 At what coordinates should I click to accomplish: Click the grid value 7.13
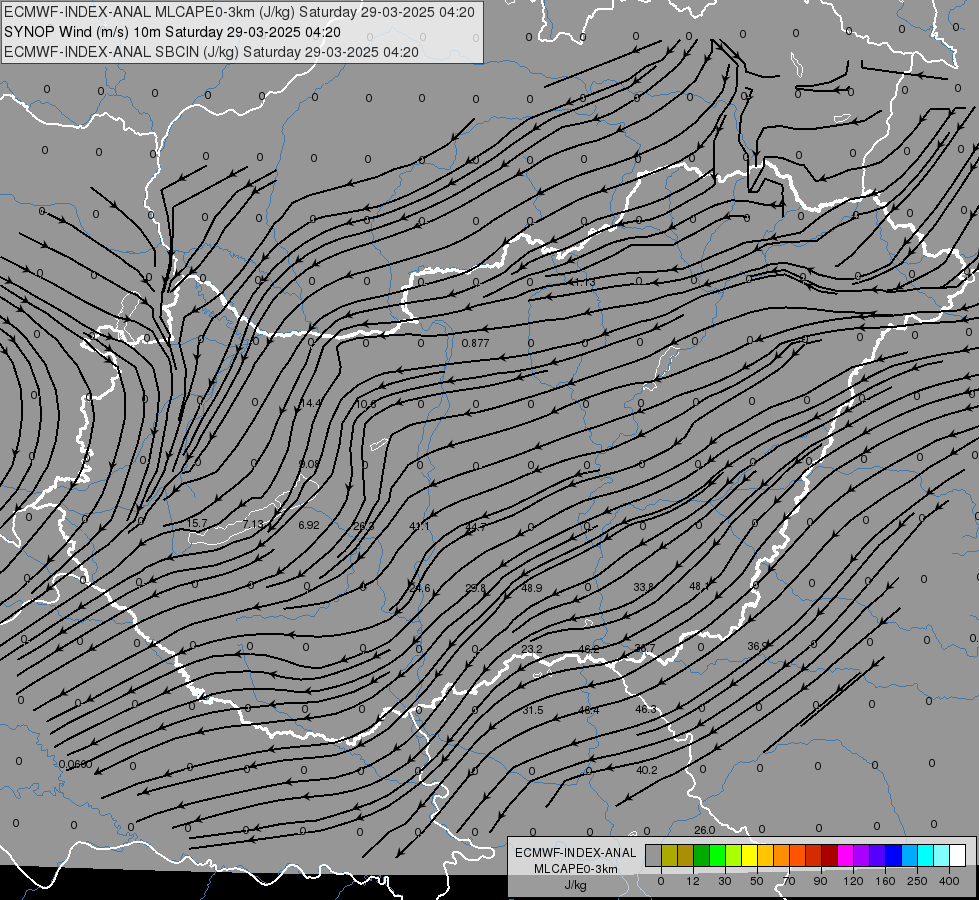point(253,524)
